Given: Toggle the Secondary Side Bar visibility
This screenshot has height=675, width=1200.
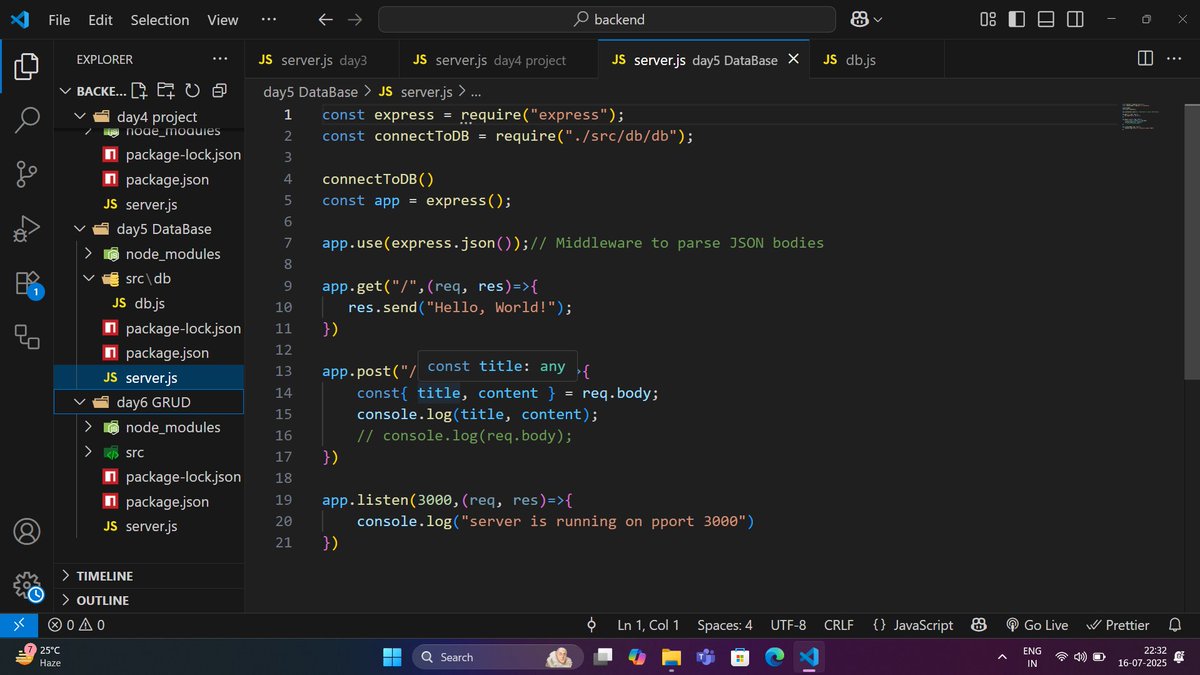Looking at the screenshot, I should 1075,19.
